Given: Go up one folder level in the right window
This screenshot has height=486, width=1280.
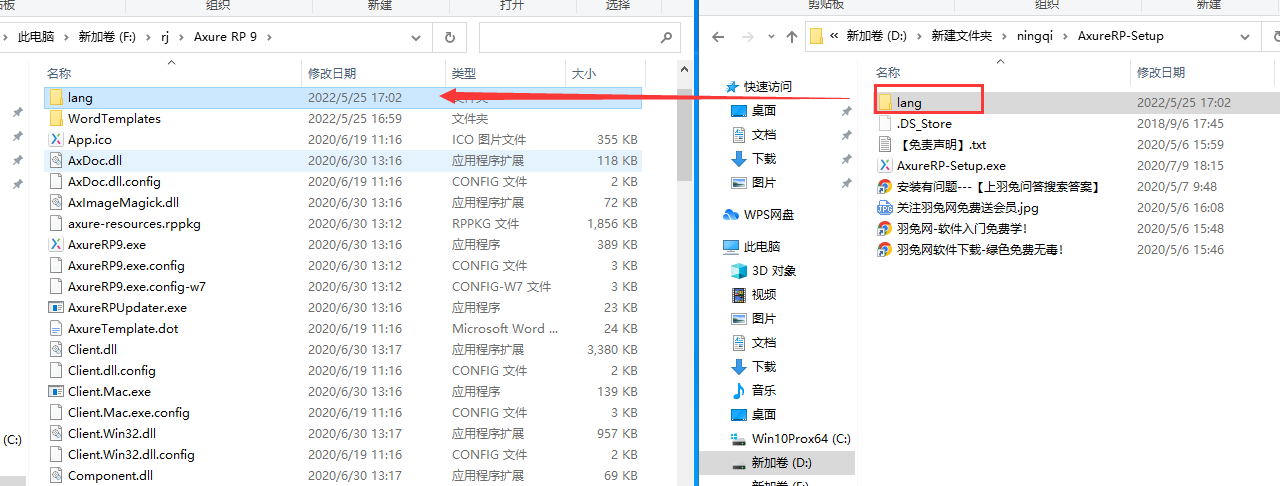Looking at the screenshot, I should [x=792, y=37].
